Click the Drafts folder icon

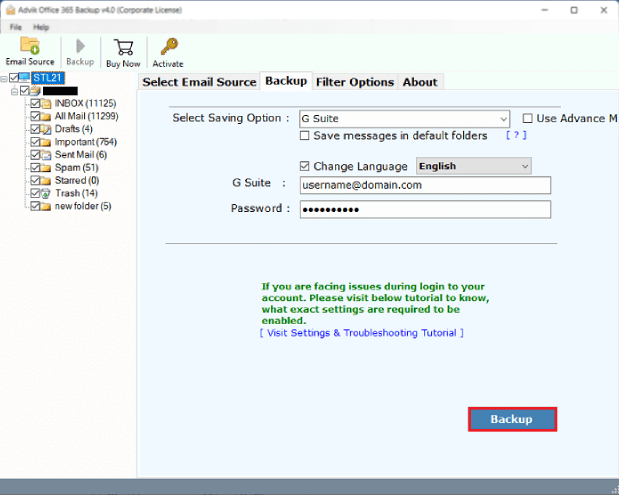pyautogui.click(x=47, y=129)
